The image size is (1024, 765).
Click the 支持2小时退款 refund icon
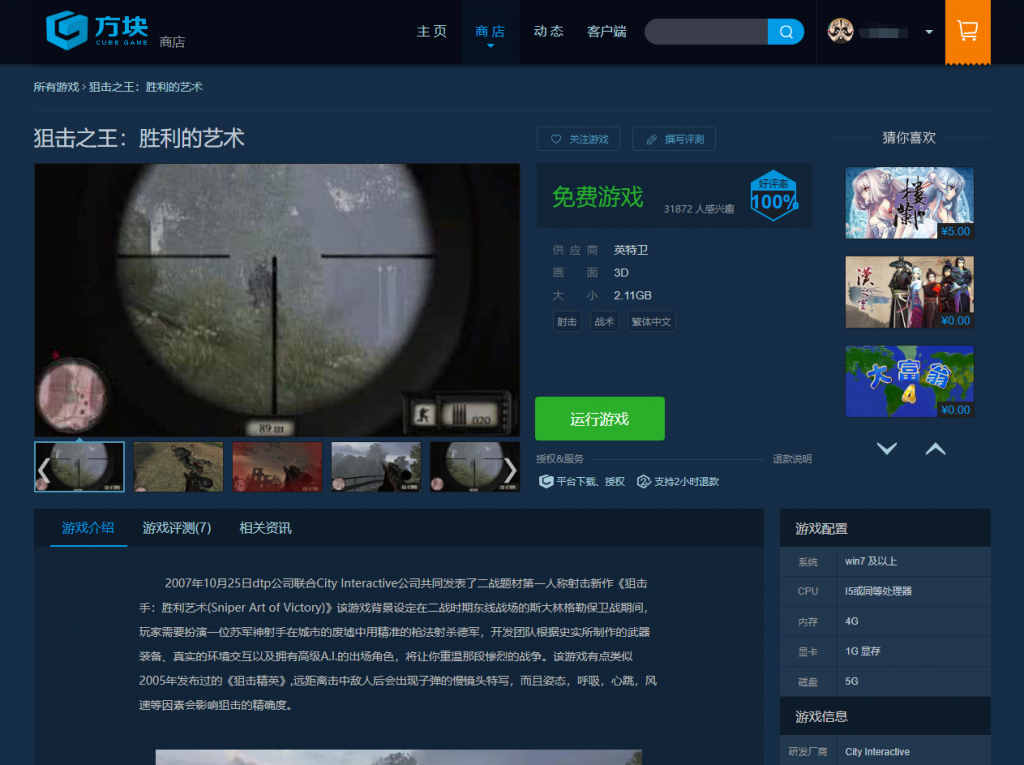click(x=643, y=481)
